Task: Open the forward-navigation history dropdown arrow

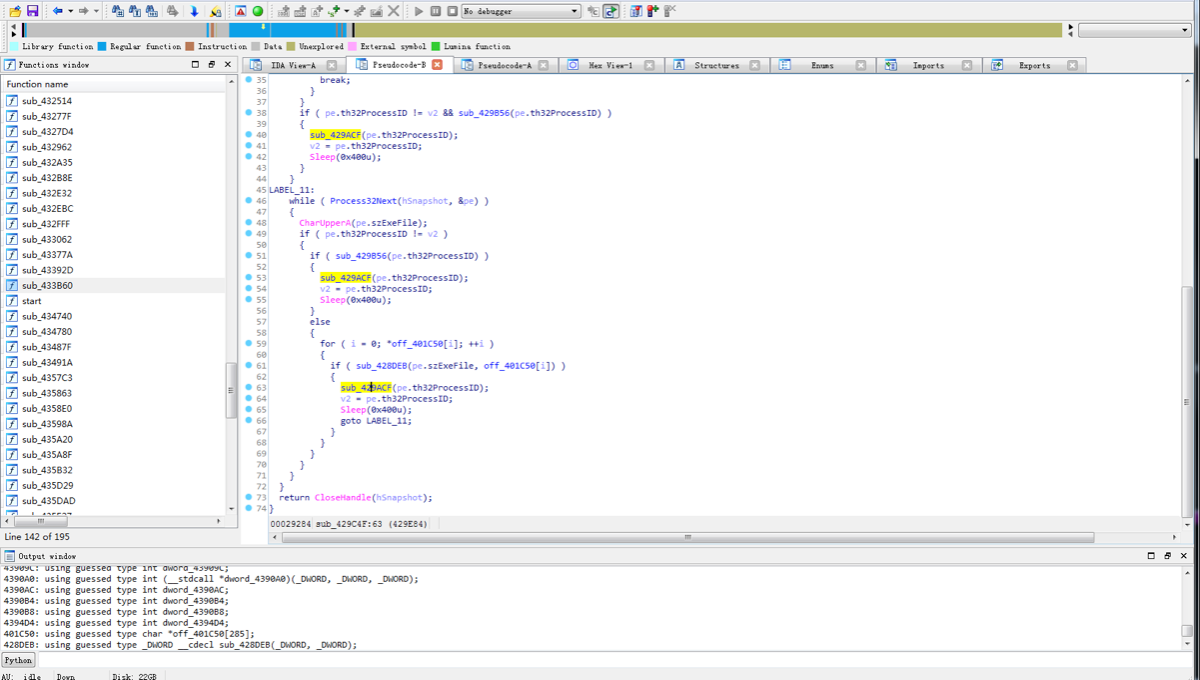Action: [96, 11]
